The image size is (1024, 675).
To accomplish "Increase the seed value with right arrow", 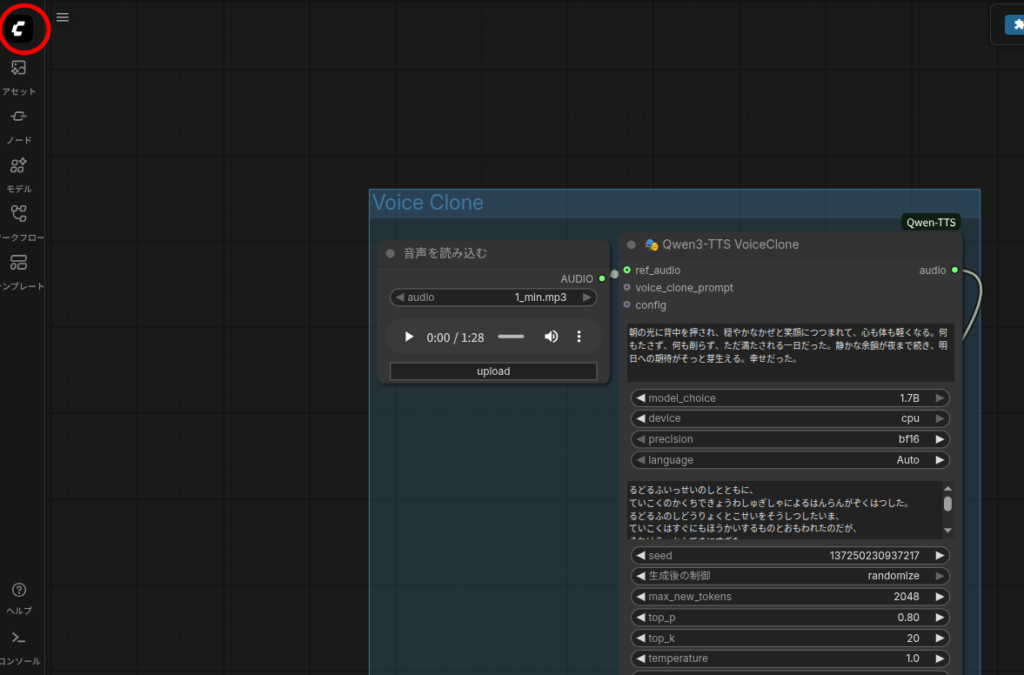I will pos(939,556).
